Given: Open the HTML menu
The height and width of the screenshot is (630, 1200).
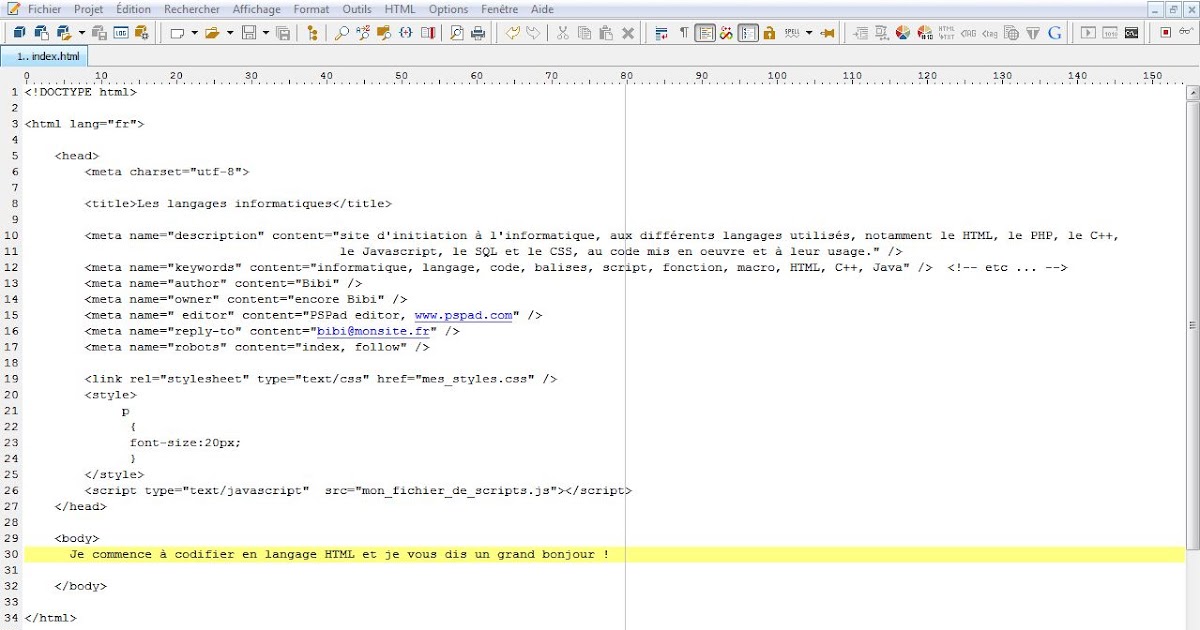Looking at the screenshot, I should tap(400, 9).
